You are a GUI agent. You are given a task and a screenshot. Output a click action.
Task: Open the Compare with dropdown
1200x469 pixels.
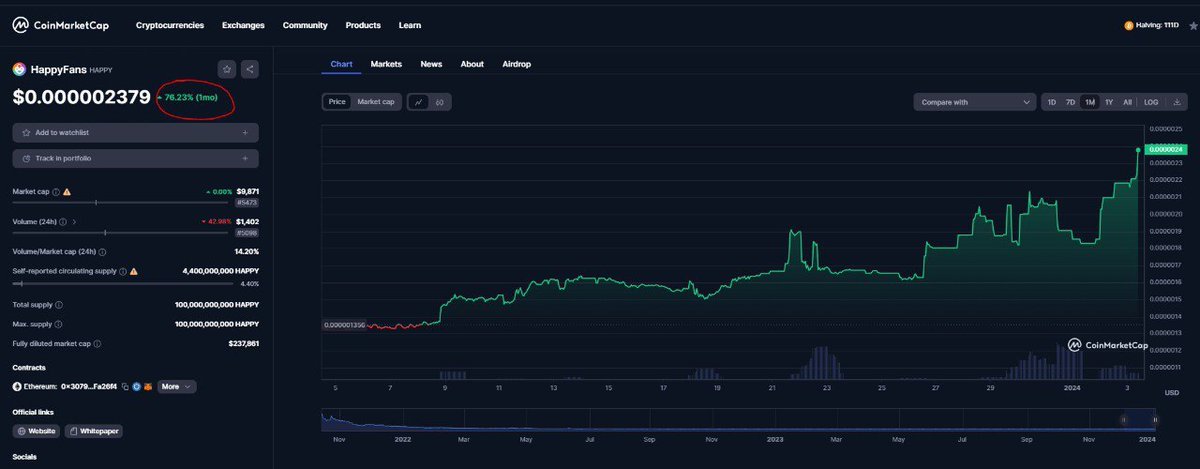coord(975,102)
